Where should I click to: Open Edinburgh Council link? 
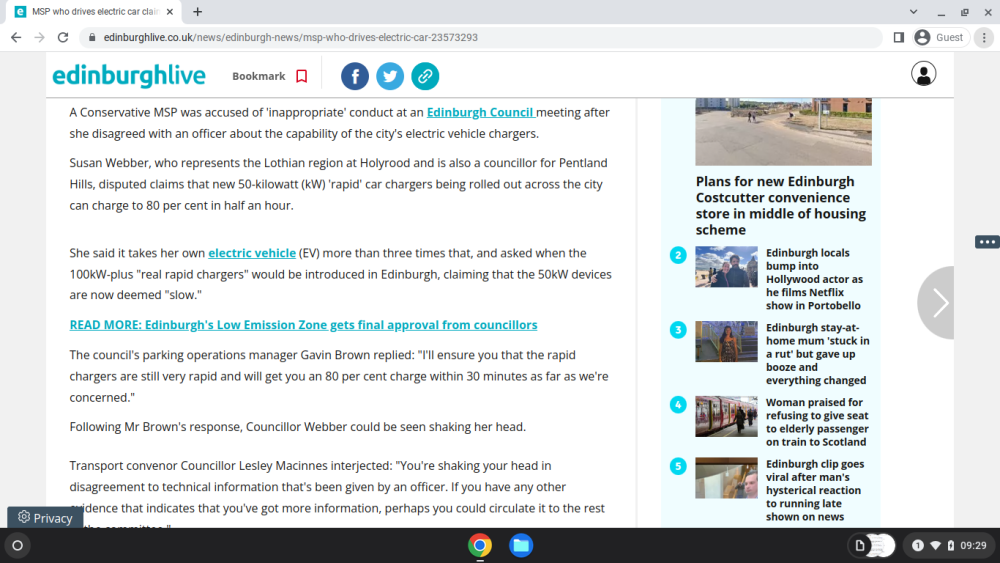tap(480, 112)
